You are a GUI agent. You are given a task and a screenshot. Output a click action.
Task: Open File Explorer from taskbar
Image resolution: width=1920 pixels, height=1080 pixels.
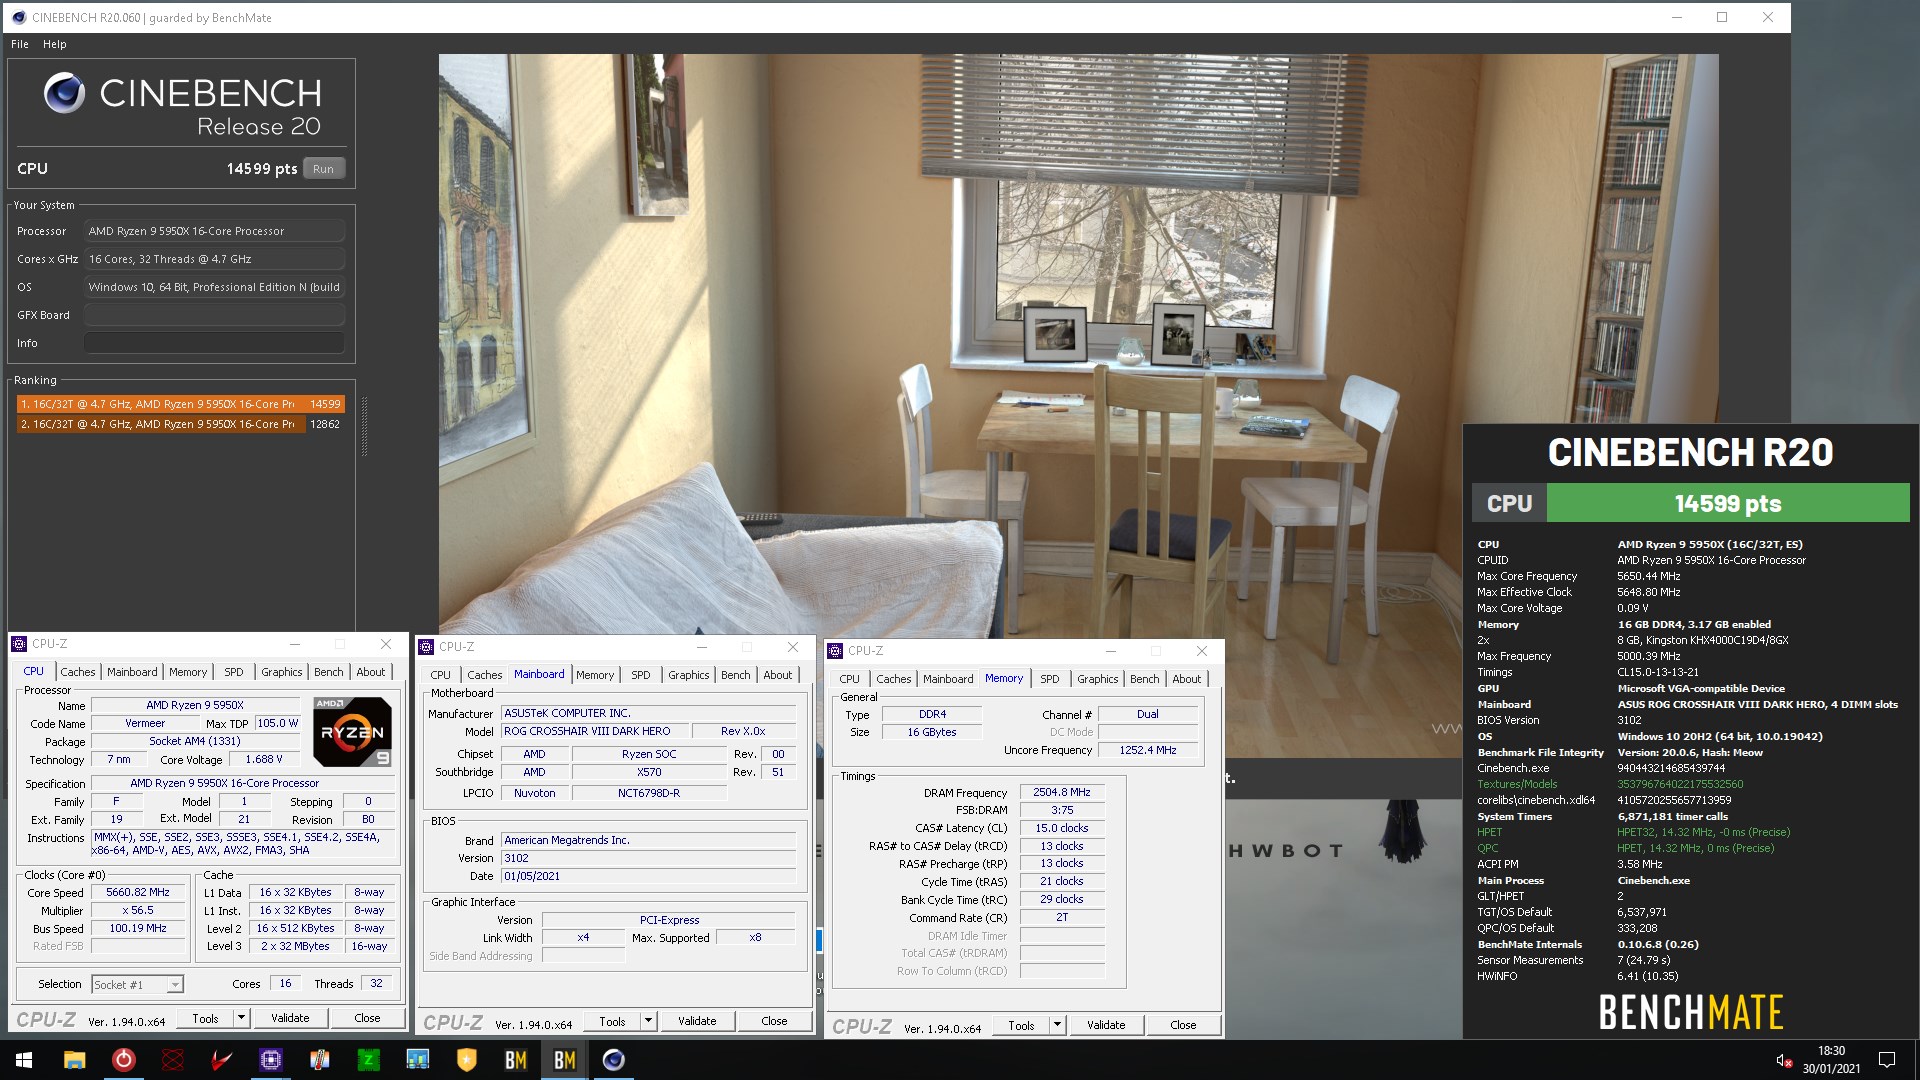pyautogui.click(x=74, y=1060)
